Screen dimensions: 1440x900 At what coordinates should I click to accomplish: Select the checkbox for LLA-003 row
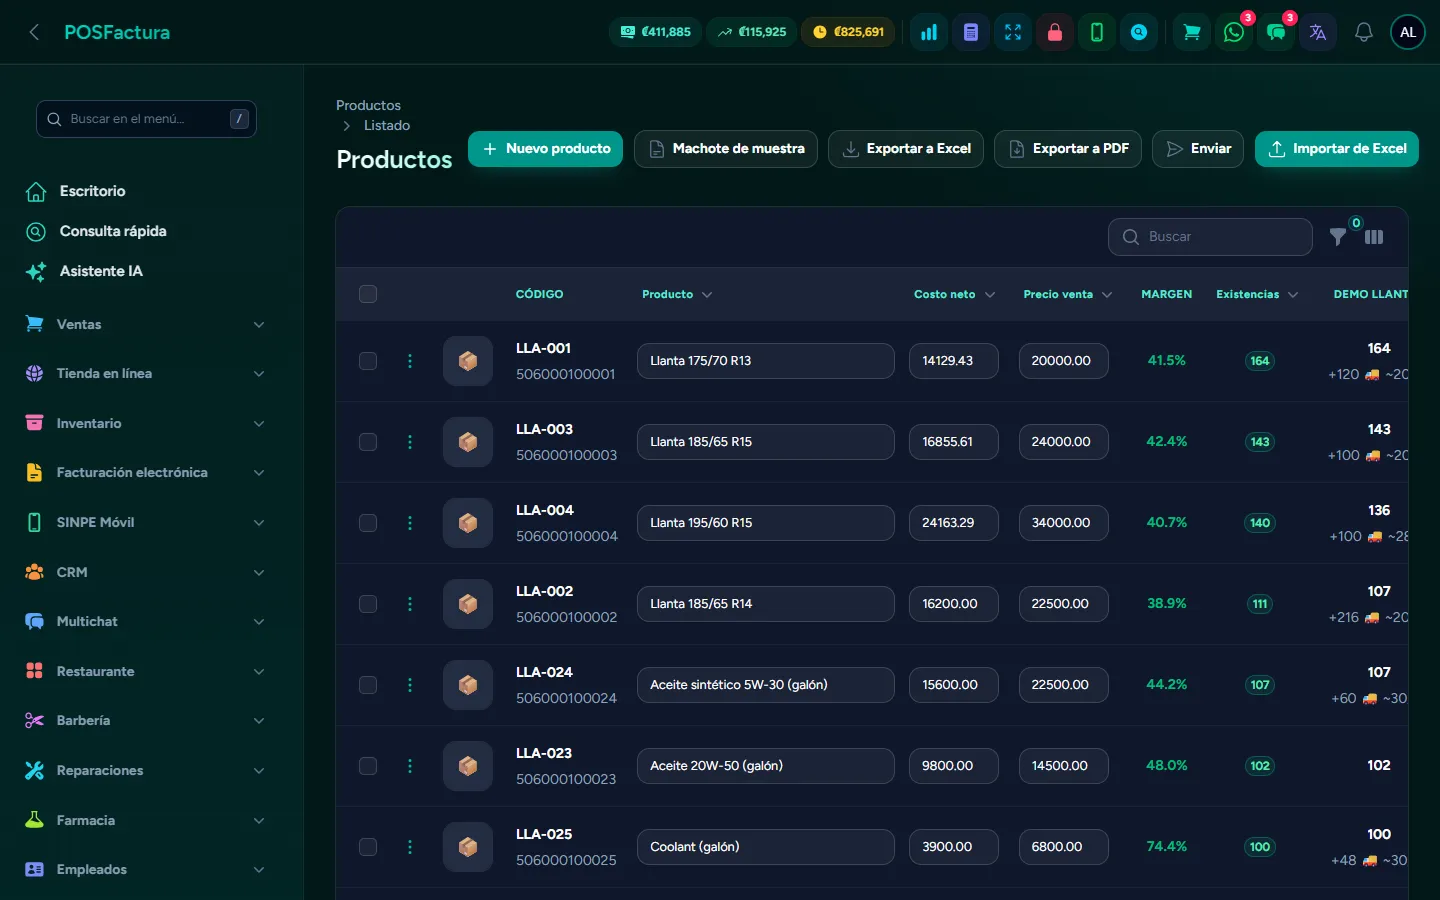coord(368,442)
